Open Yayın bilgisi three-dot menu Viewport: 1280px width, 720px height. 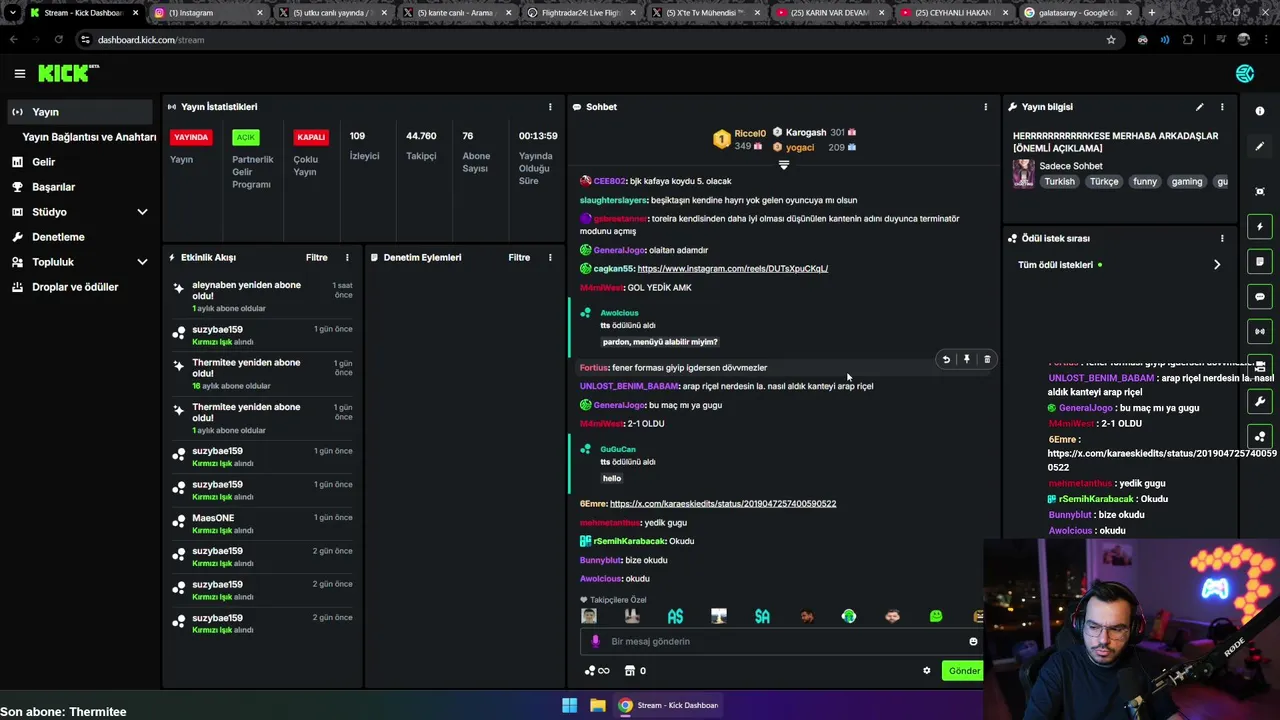(x=1222, y=107)
